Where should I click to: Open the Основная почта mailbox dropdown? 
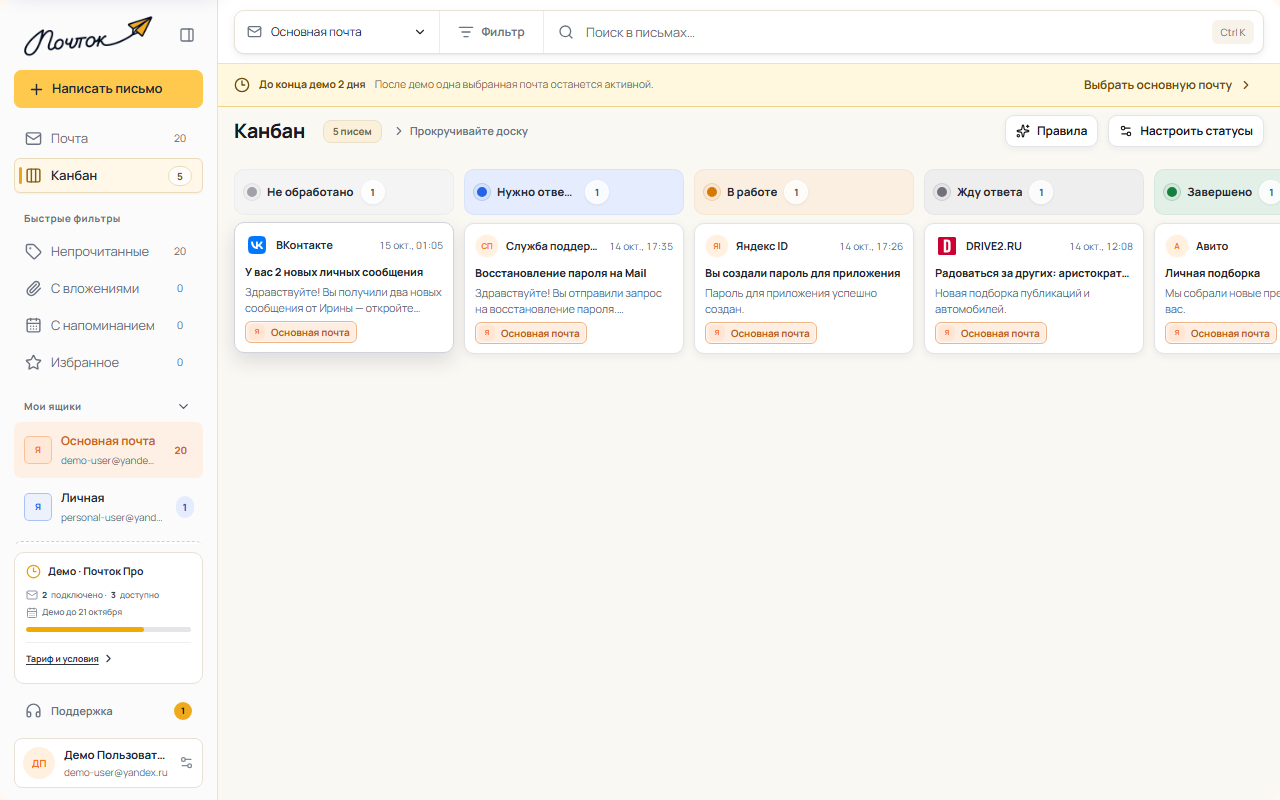[337, 32]
